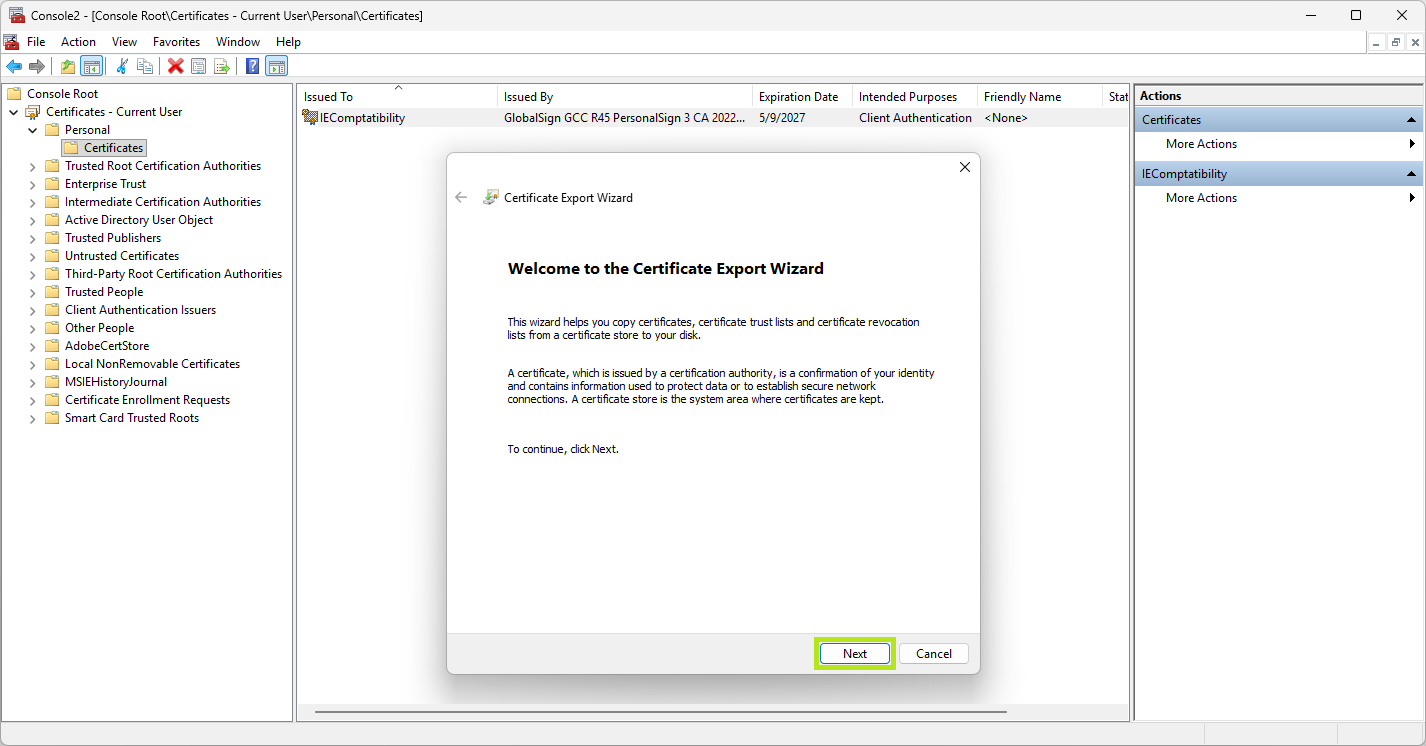Toggle Show/Hide Action Pane icon
Image resolution: width=1426 pixels, height=746 pixels.
coord(277,66)
